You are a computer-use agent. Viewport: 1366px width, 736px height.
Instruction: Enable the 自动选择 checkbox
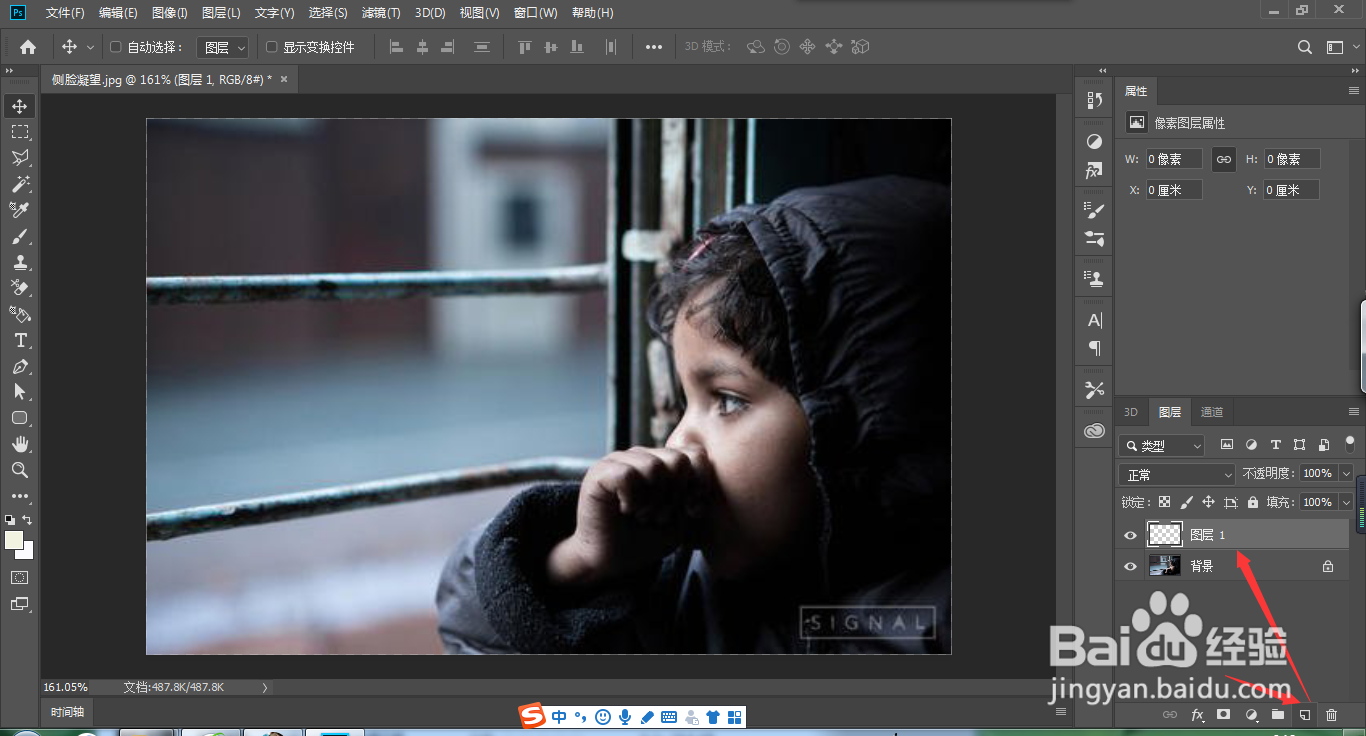115,47
